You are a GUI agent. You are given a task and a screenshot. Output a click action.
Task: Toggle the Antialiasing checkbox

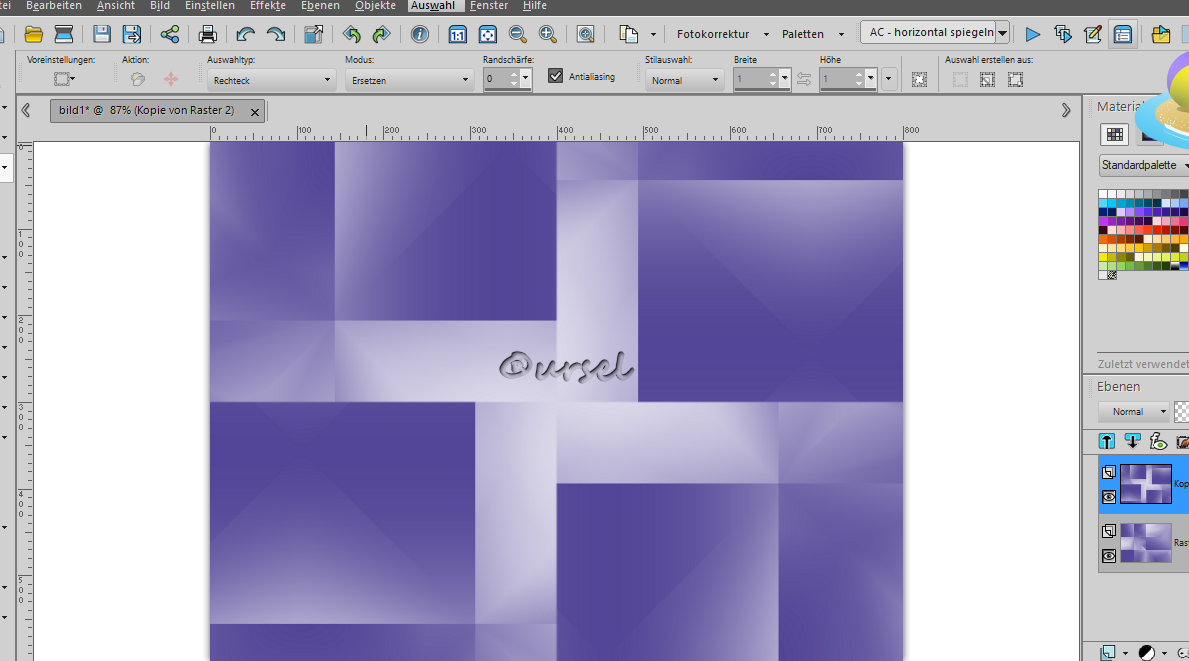(556, 76)
